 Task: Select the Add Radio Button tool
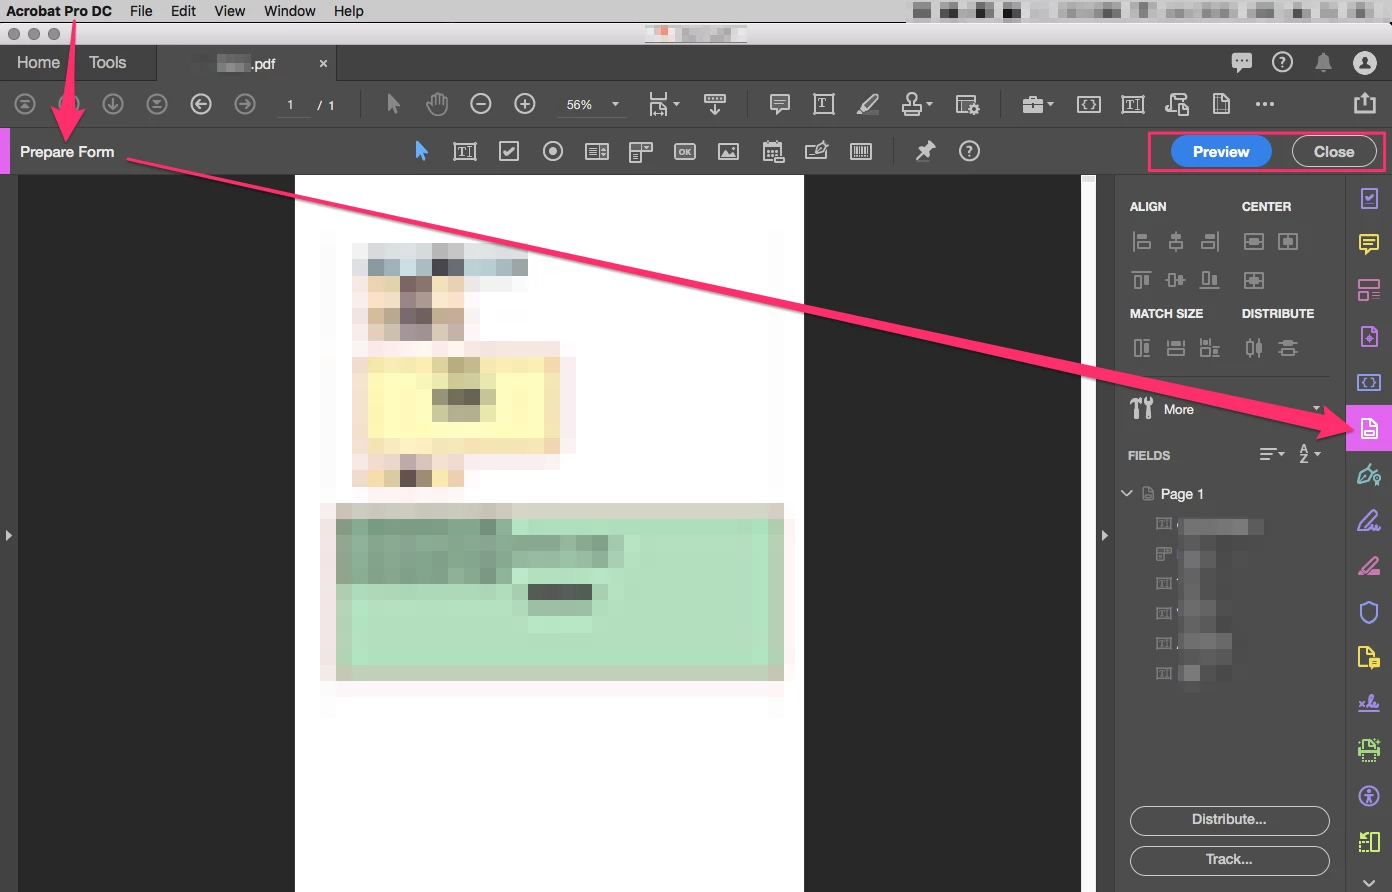(553, 152)
